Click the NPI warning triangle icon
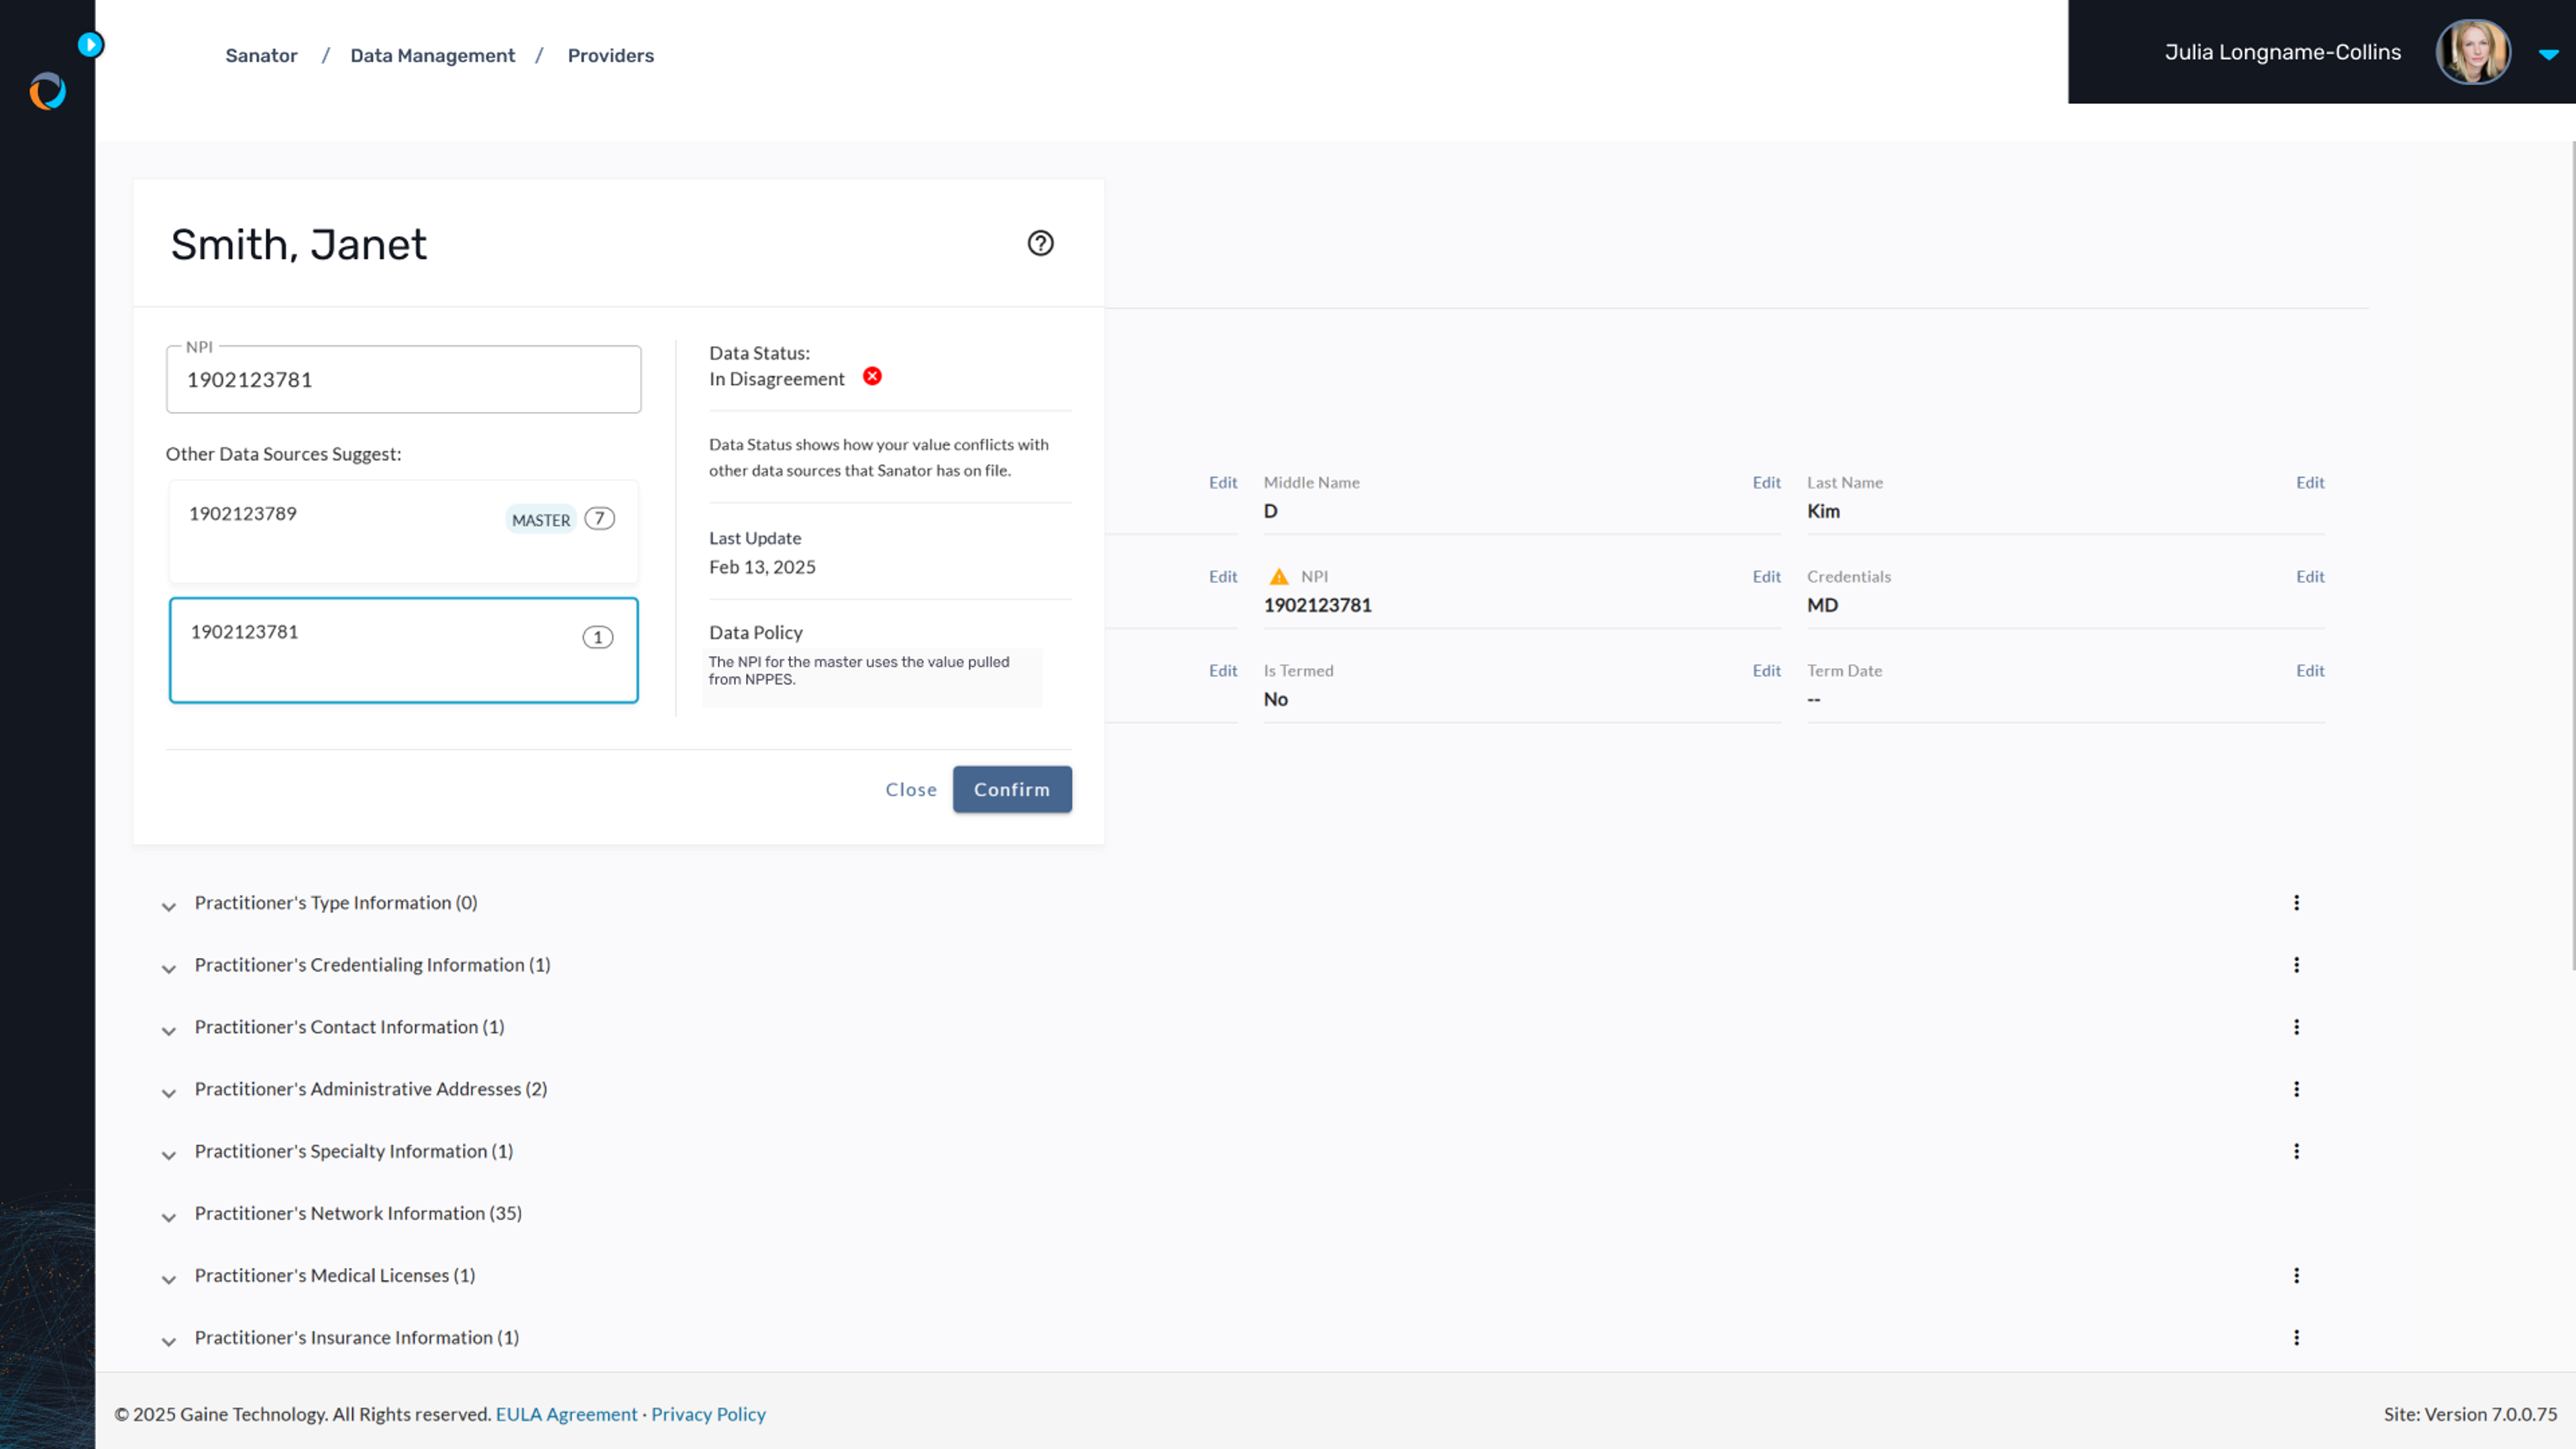The image size is (2576, 1449). [1277, 575]
